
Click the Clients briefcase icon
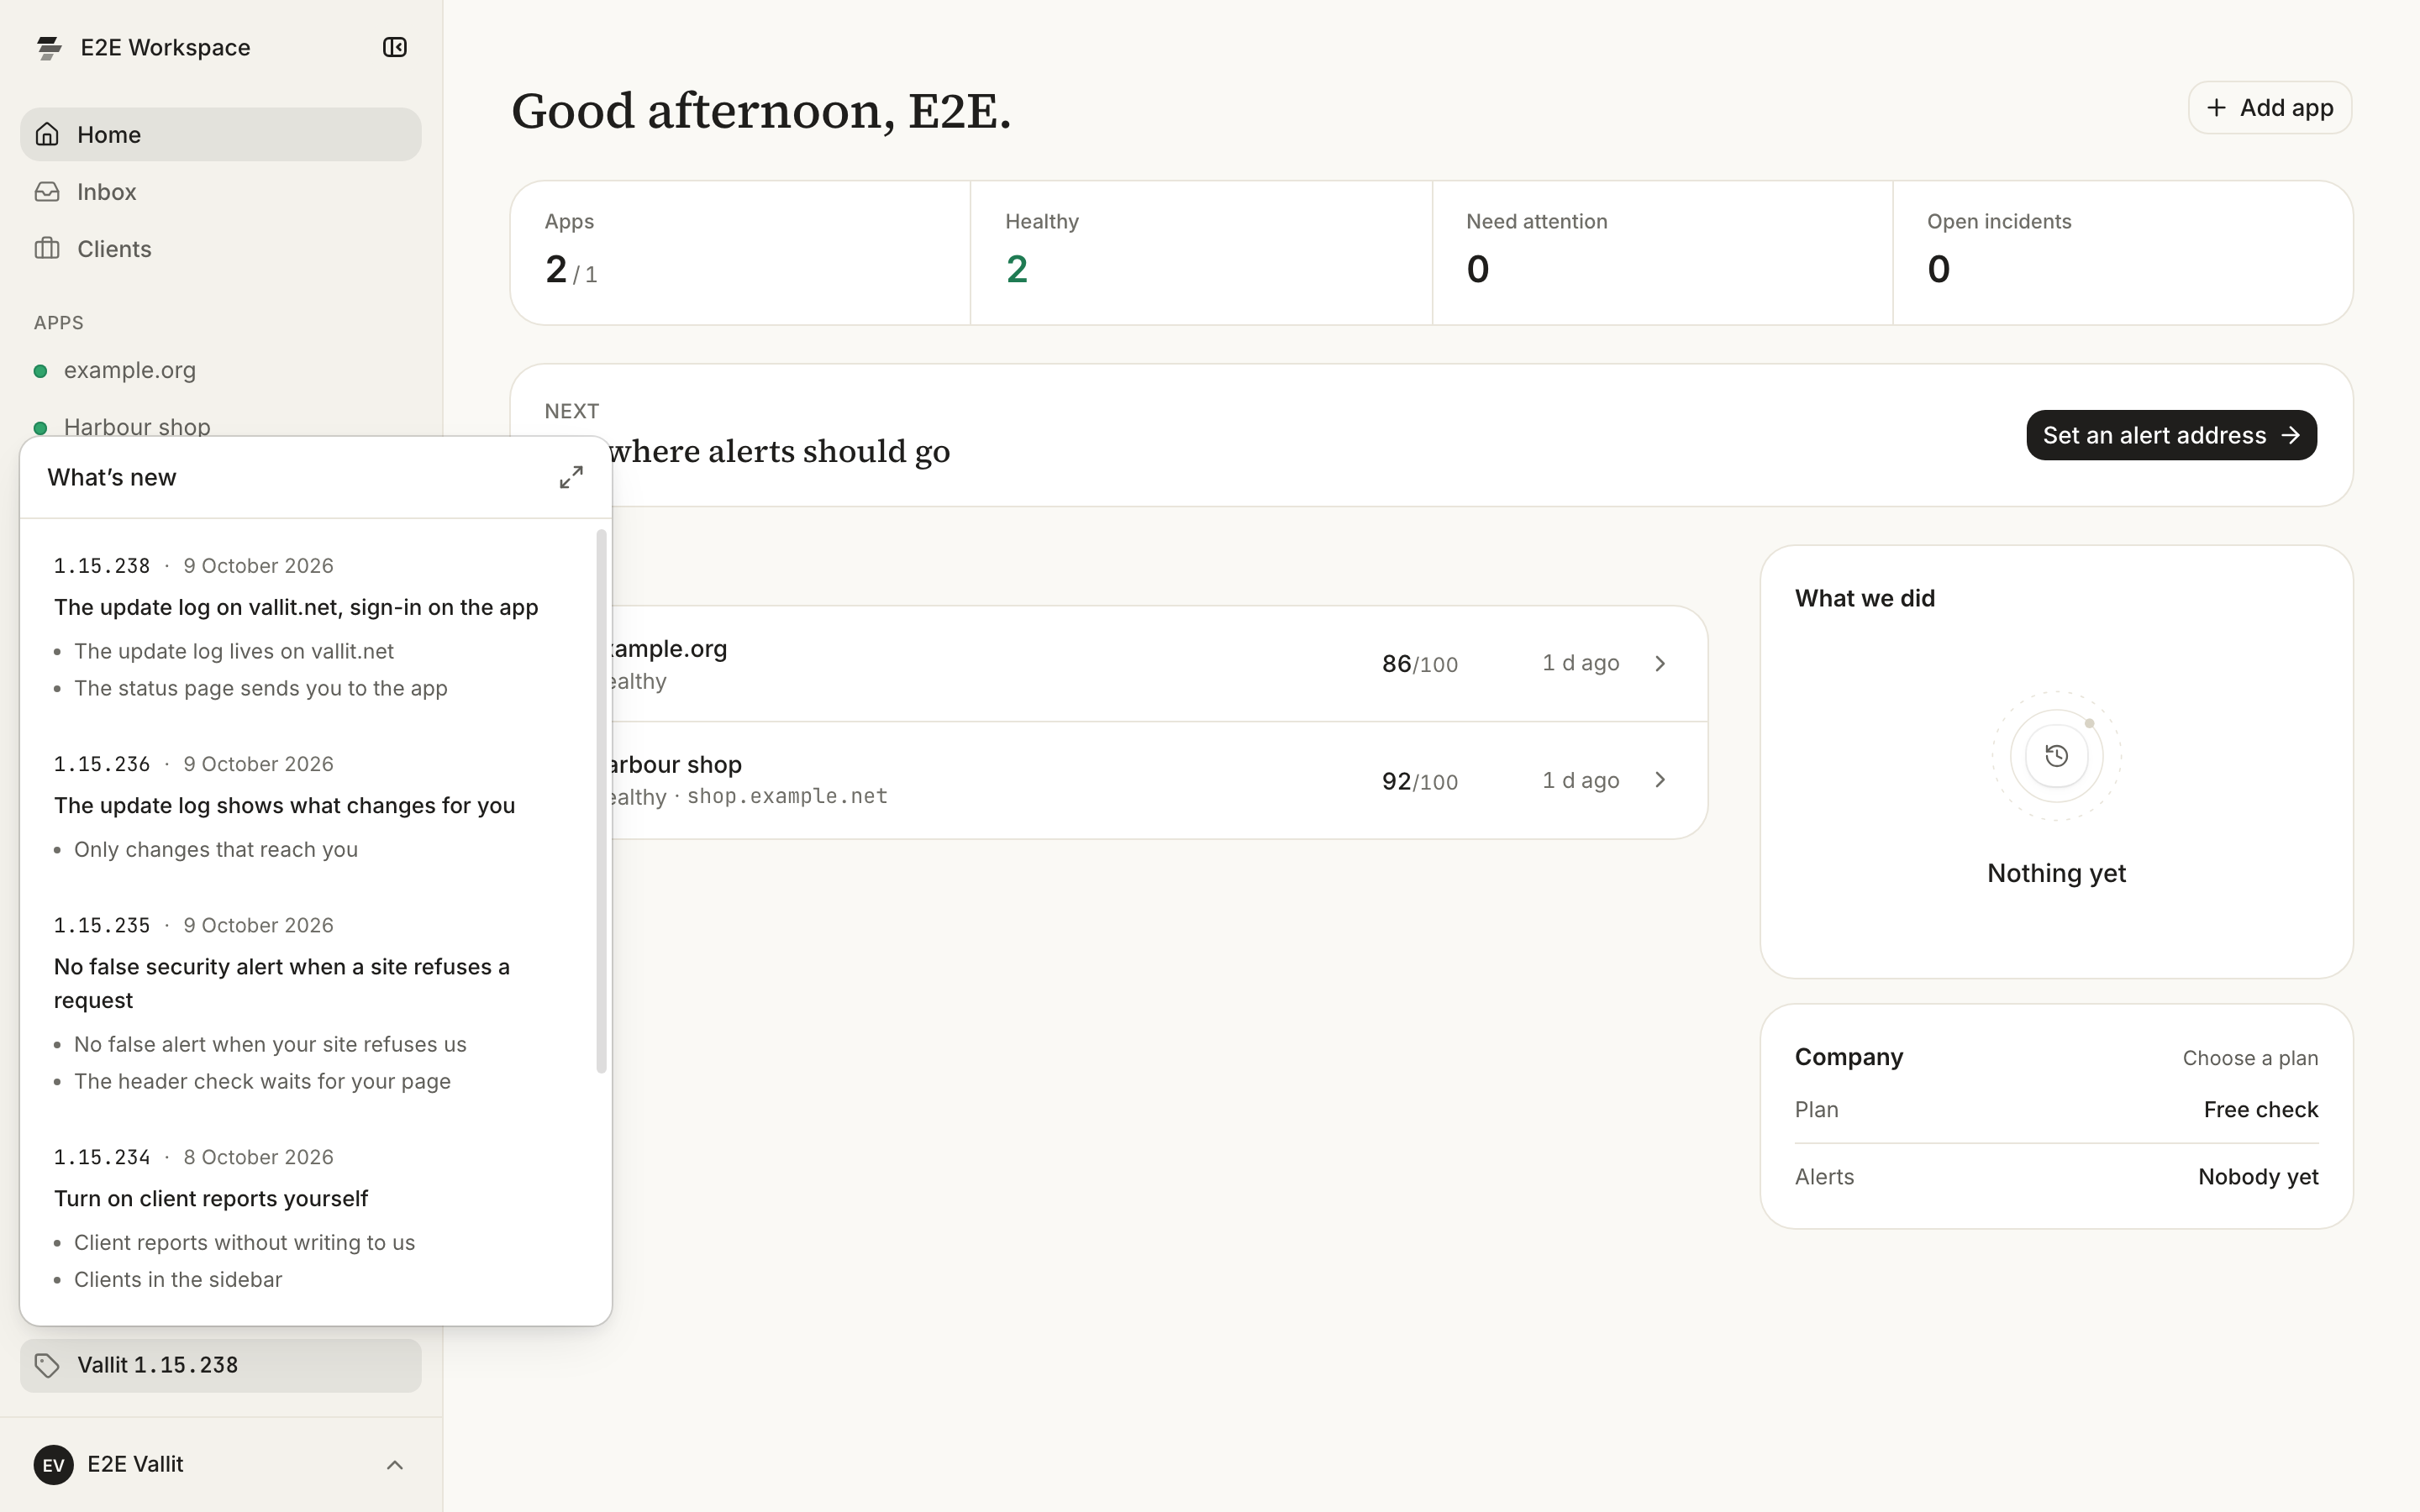point(47,248)
